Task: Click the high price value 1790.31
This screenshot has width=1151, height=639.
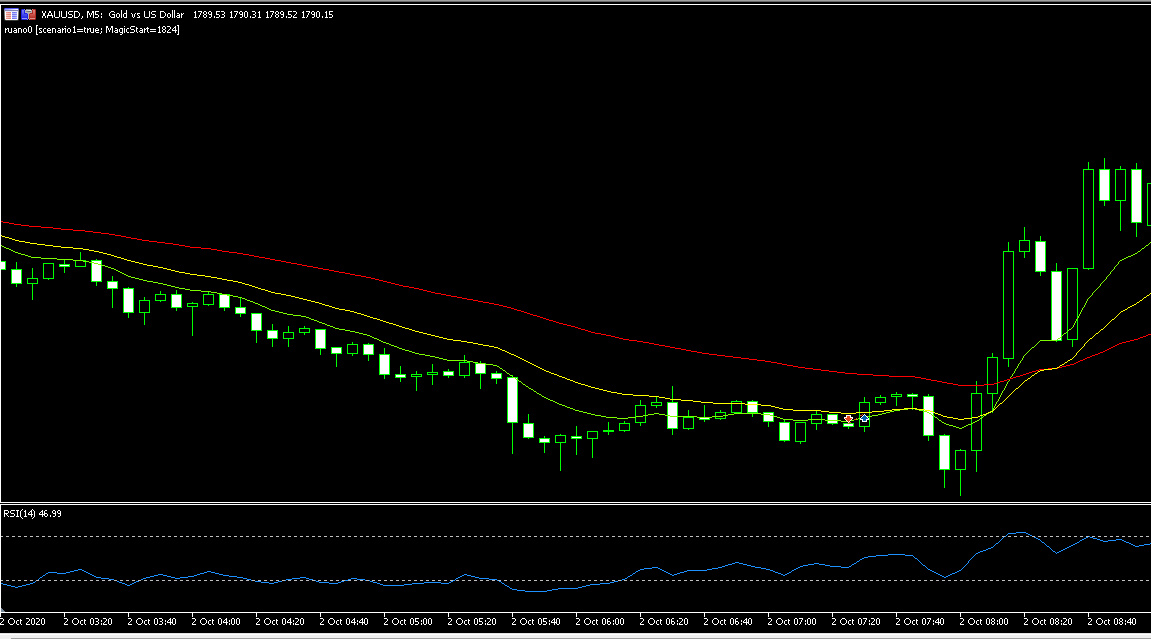Action: tap(245, 15)
